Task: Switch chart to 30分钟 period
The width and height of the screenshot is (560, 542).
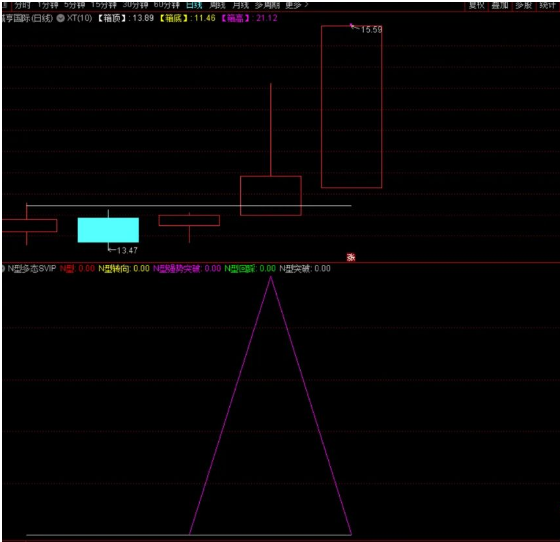Action: pyautogui.click(x=135, y=5)
